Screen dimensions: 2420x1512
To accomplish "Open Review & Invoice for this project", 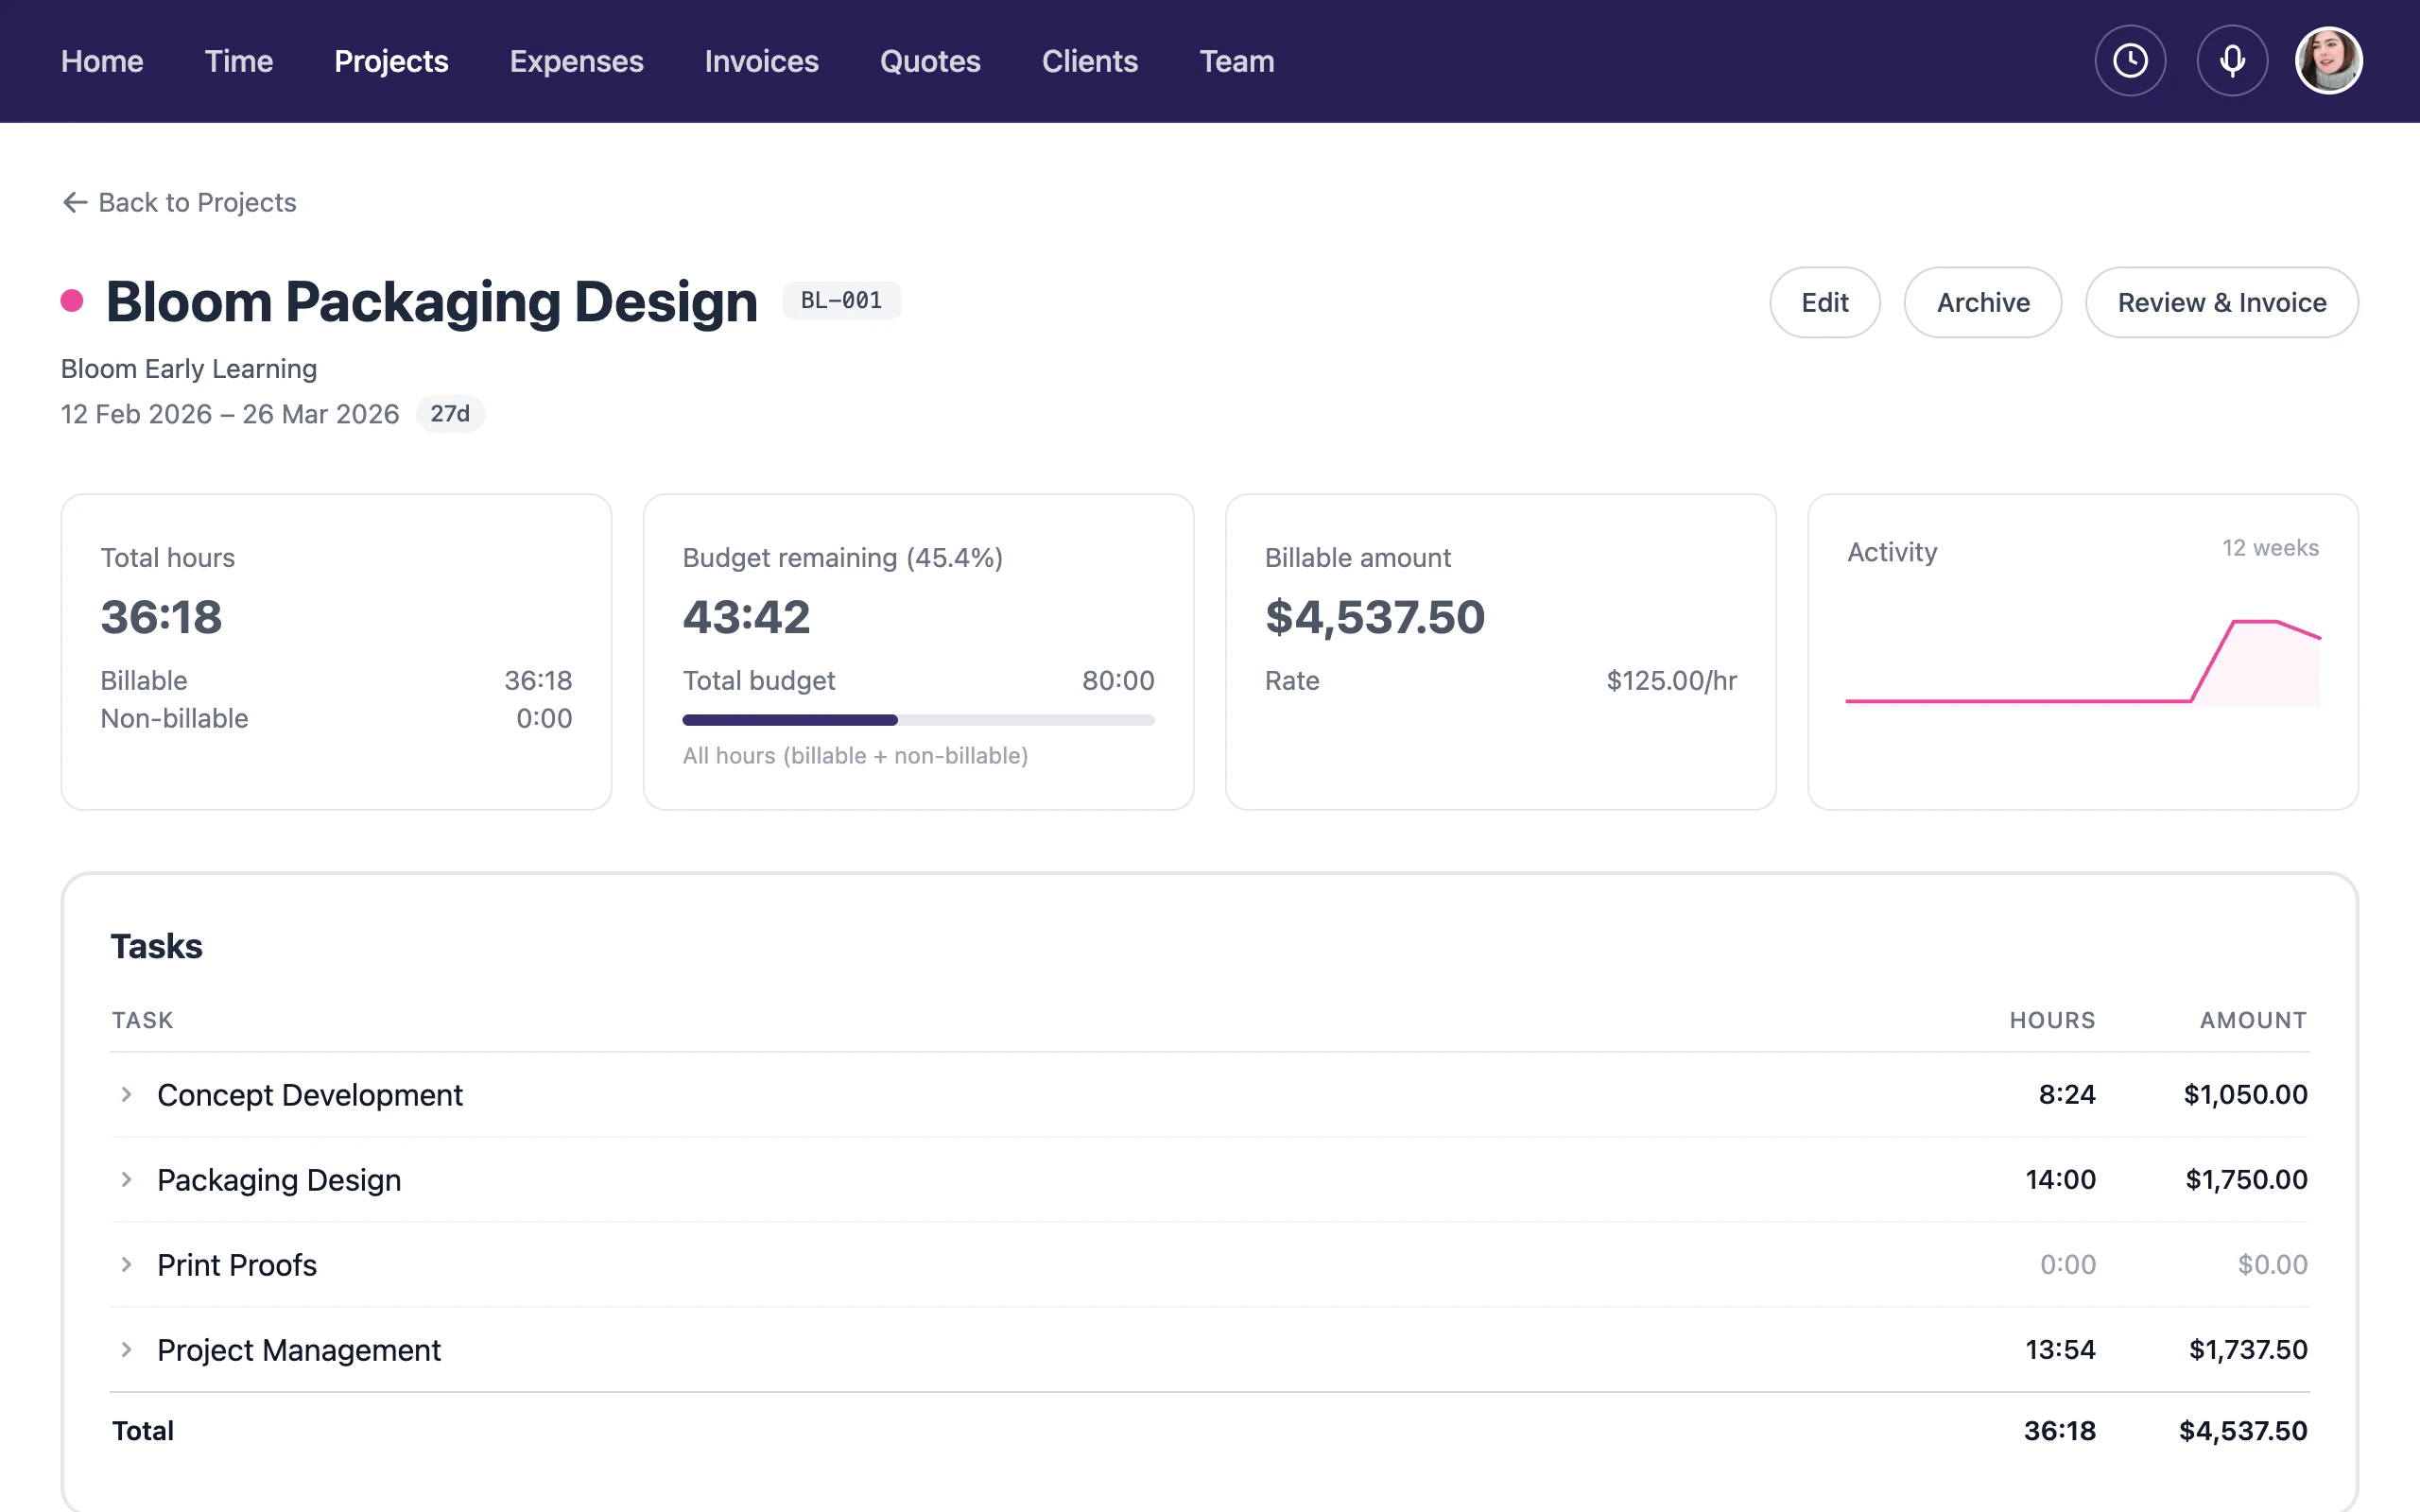I will tap(2222, 302).
